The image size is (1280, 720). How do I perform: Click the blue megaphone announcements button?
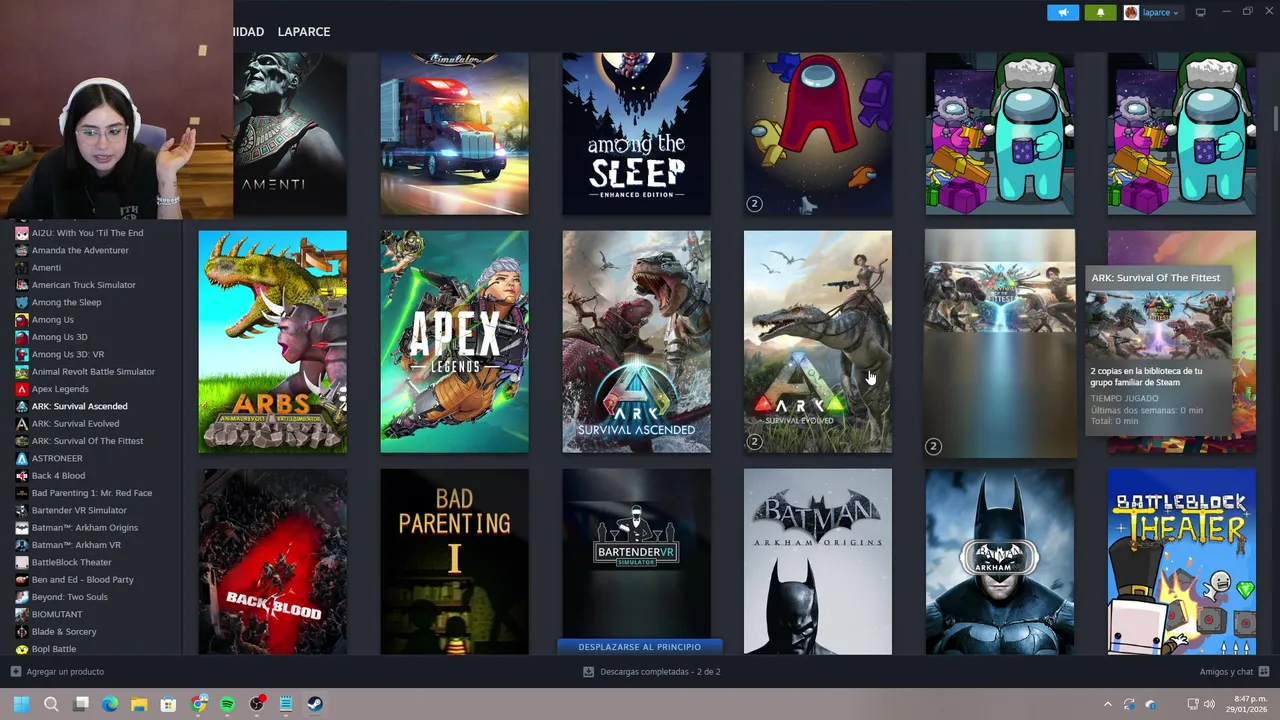pyautogui.click(x=1063, y=12)
